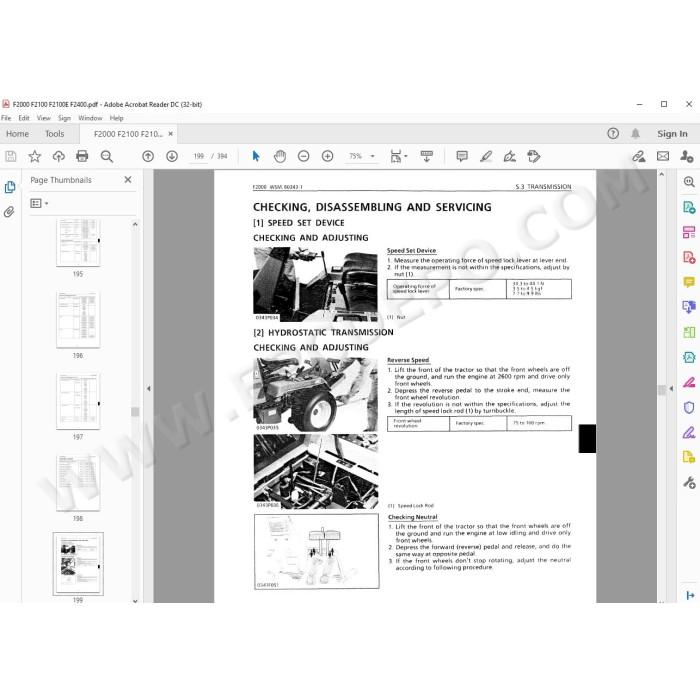Open the Help question mark icon

(613, 133)
